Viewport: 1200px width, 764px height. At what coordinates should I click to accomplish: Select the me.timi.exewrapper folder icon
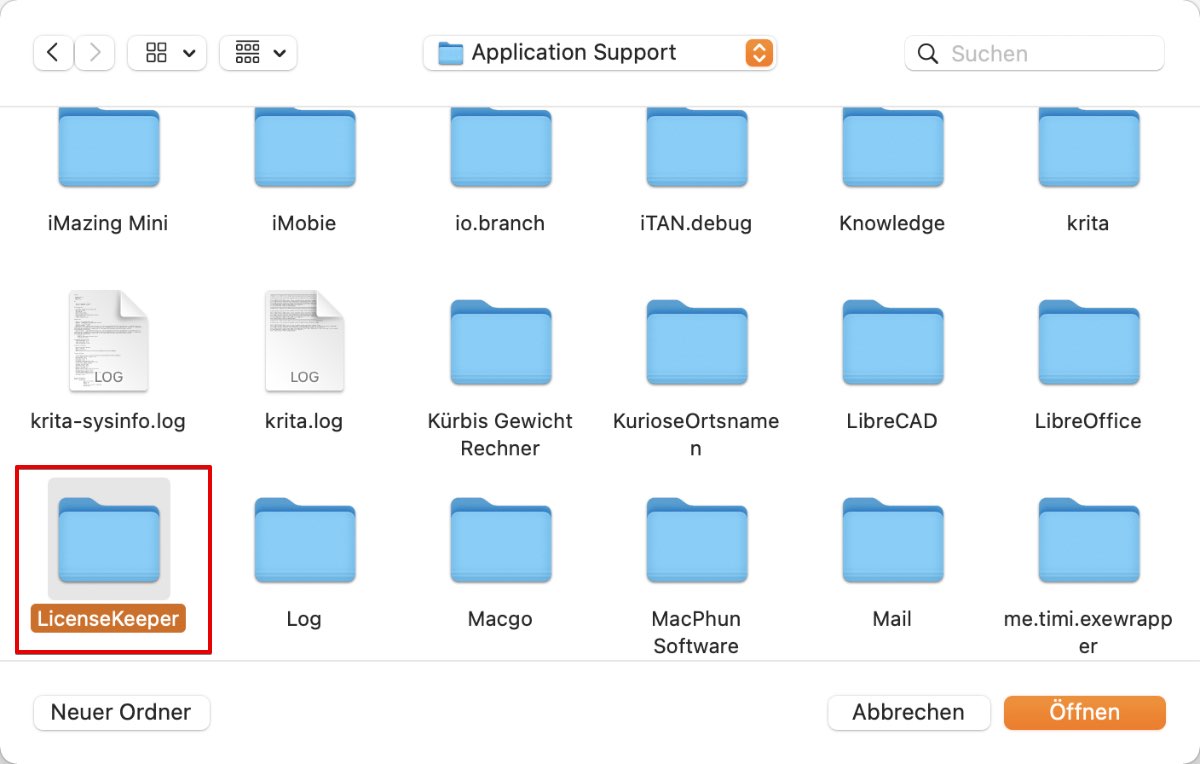click(x=1088, y=540)
